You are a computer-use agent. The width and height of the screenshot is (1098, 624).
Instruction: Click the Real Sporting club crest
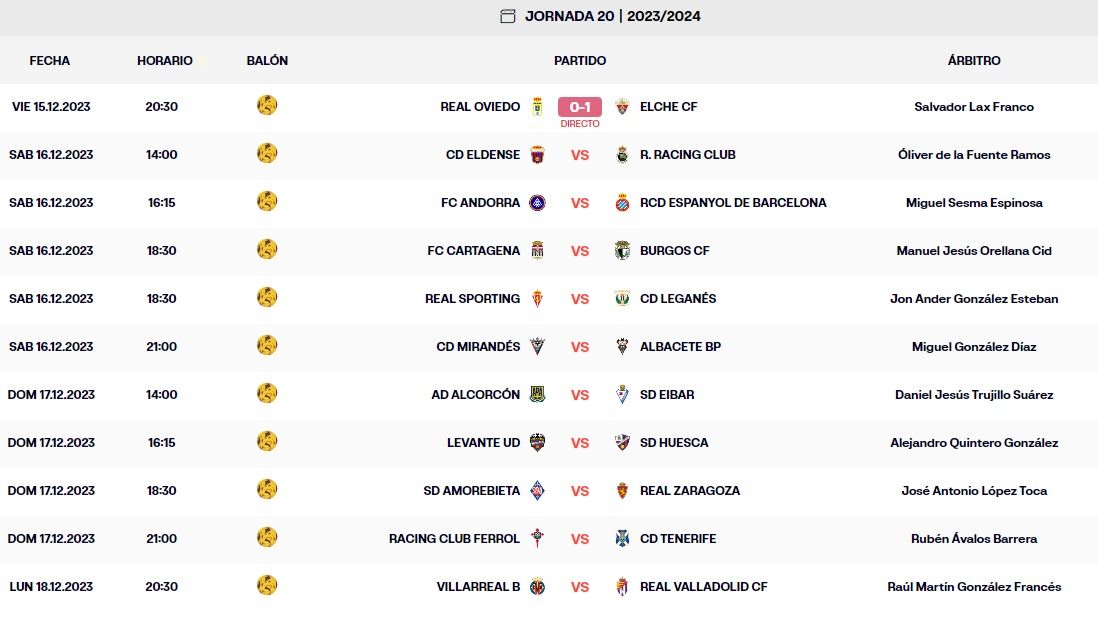[537, 299]
